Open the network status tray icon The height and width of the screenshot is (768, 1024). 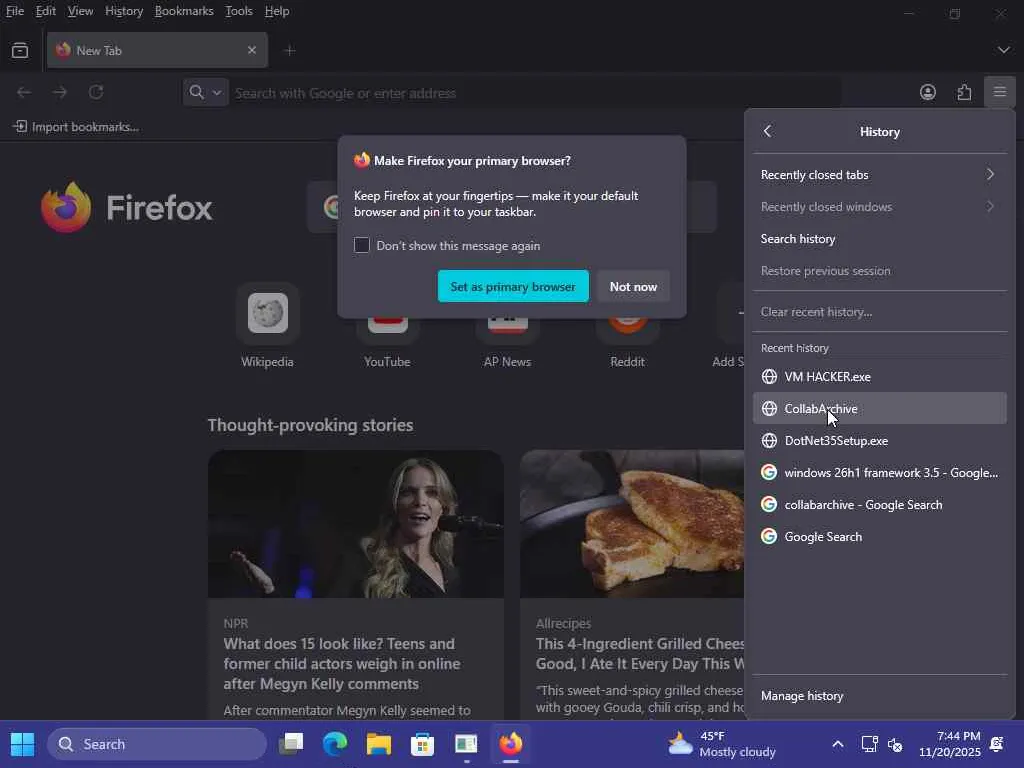[869, 744]
